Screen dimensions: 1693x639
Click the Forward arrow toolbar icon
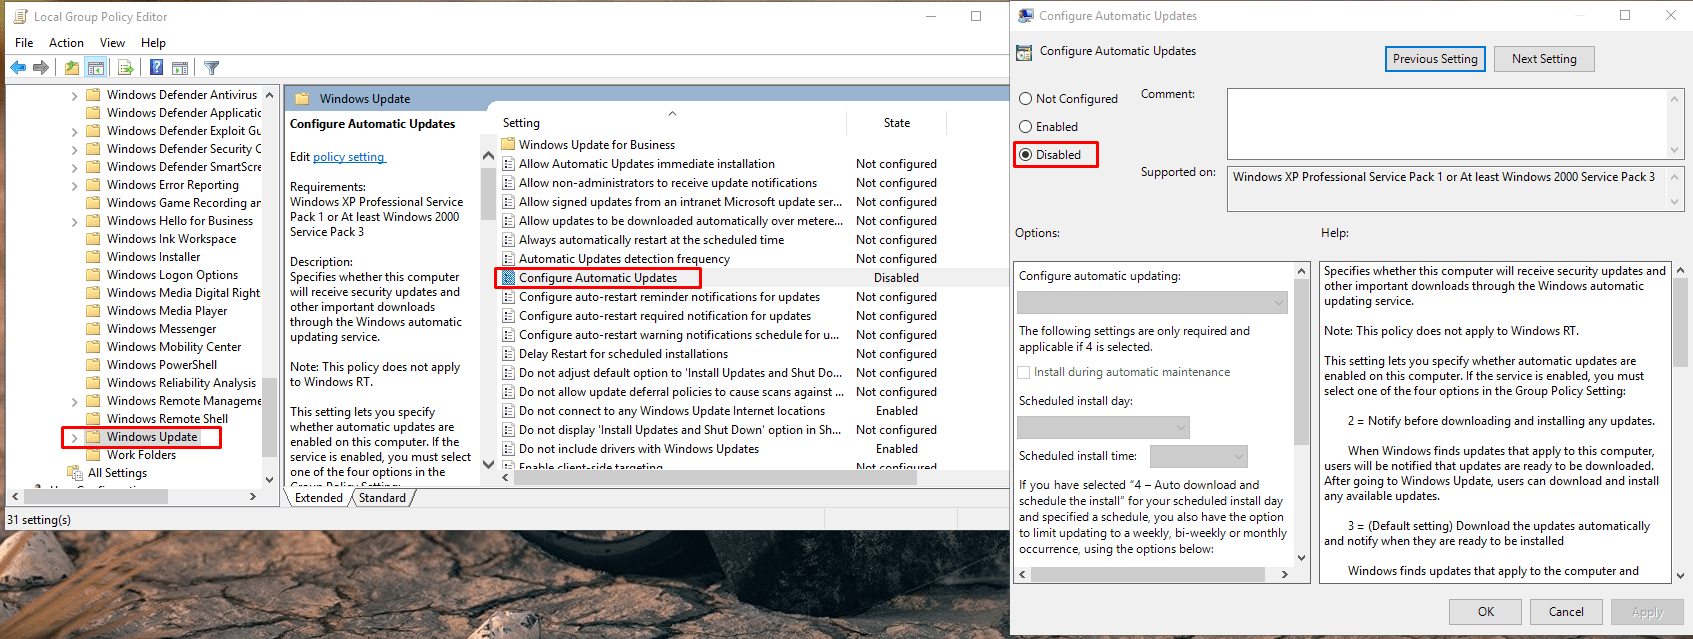(x=41, y=68)
